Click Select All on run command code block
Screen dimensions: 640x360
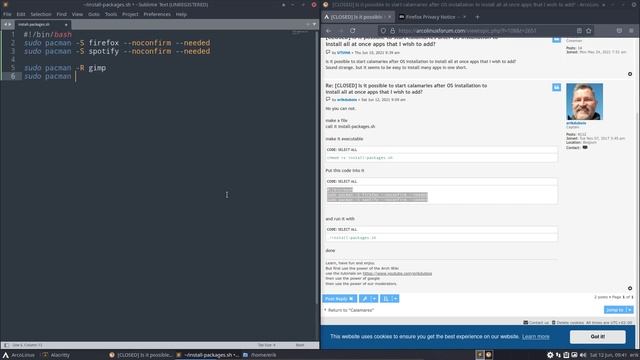(x=347, y=229)
